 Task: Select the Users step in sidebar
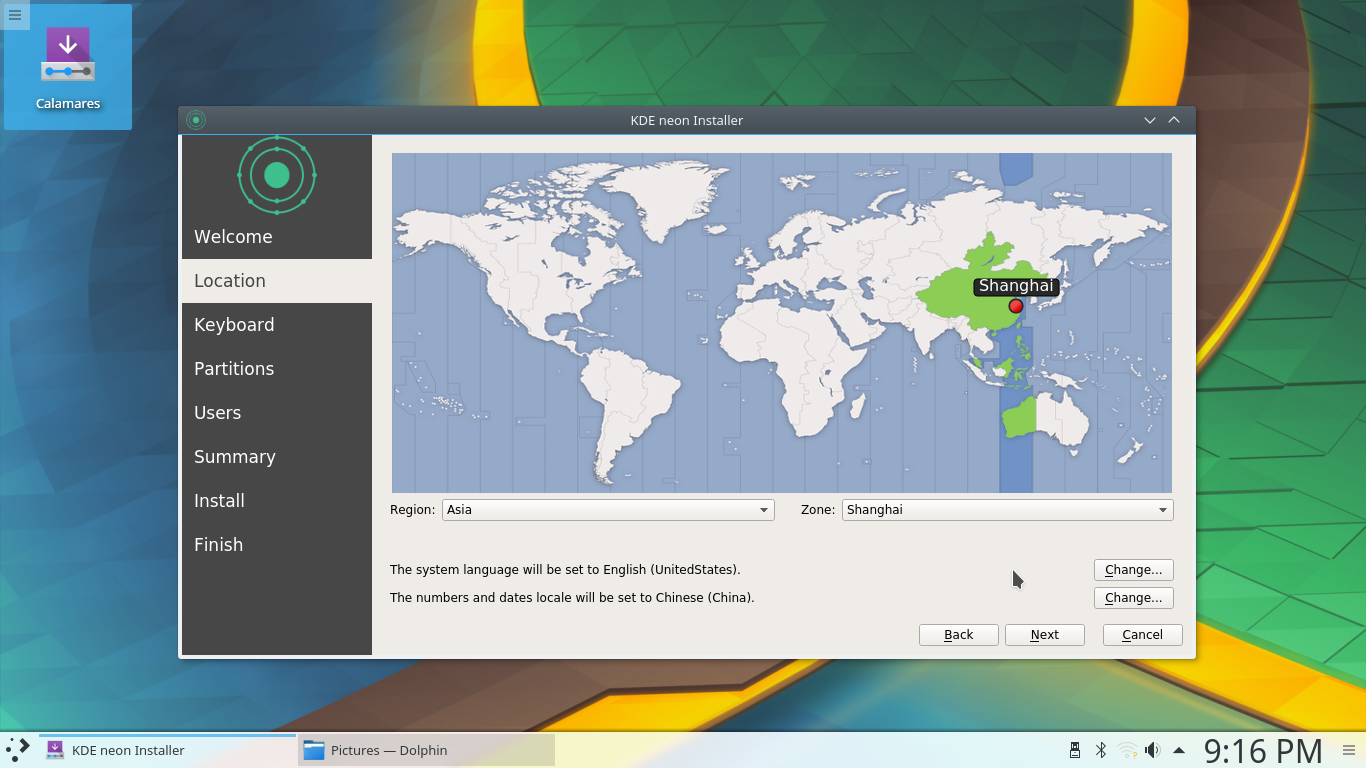[x=277, y=413]
